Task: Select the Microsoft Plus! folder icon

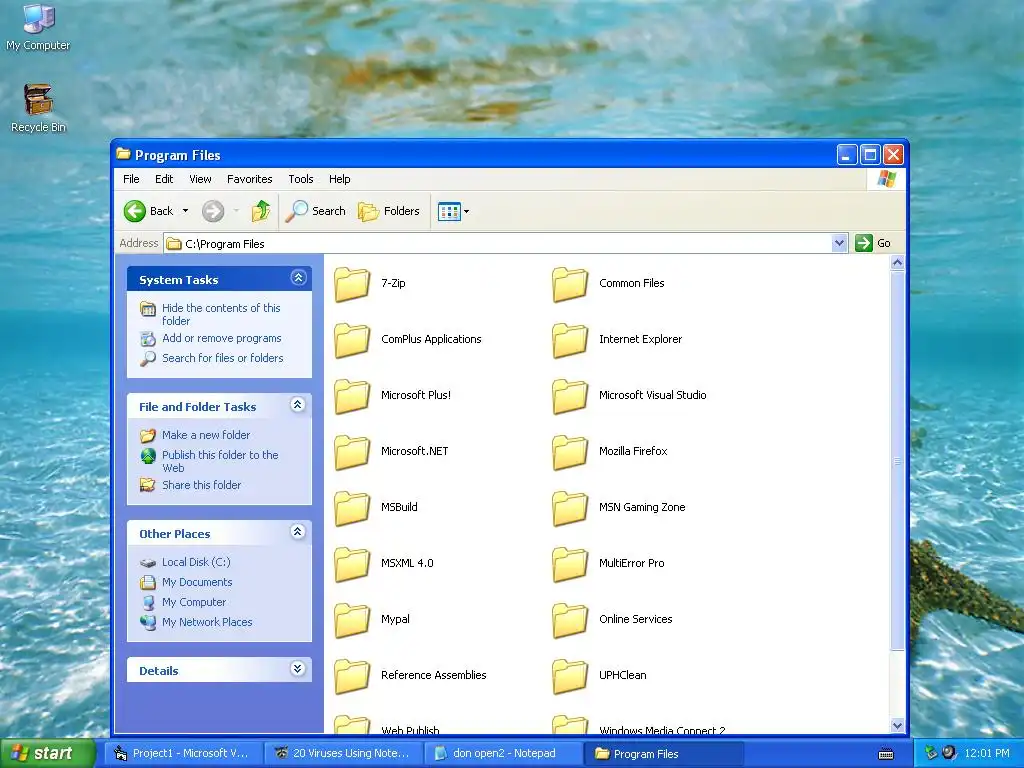Action: 352,396
